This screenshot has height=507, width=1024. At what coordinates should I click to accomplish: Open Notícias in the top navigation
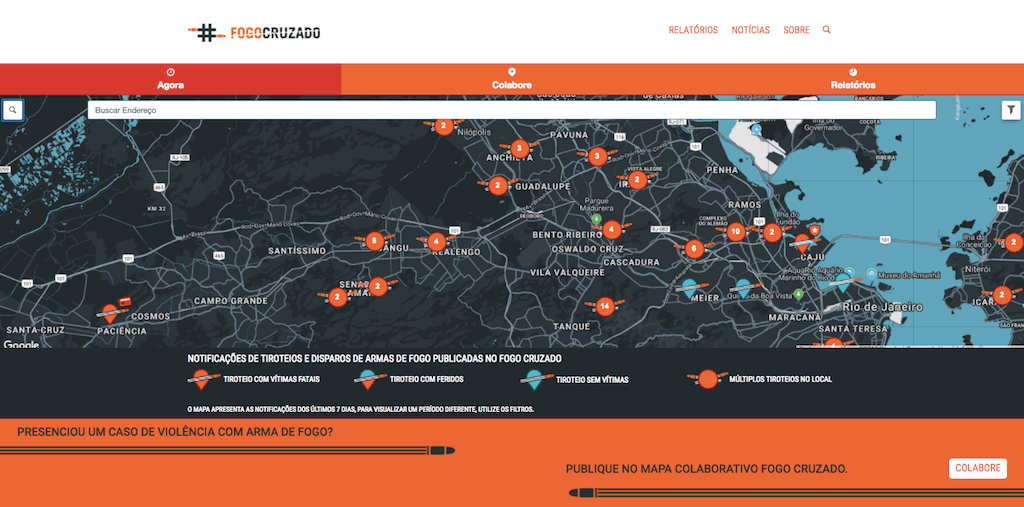(x=750, y=30)
